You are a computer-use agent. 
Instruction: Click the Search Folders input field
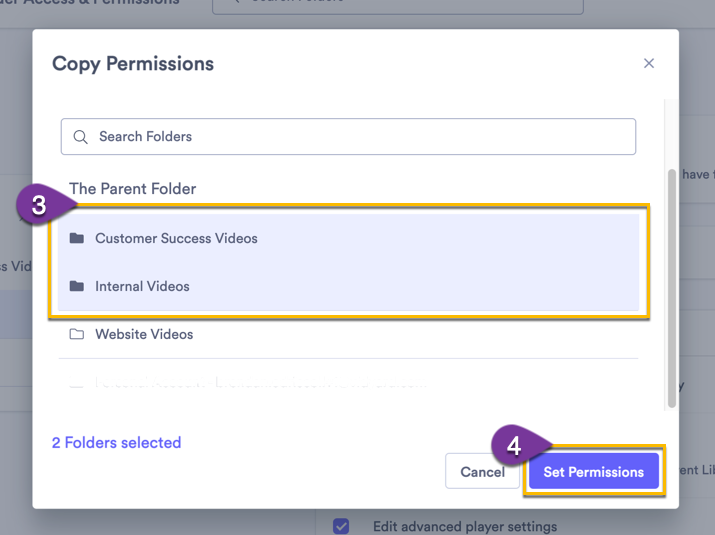[348, 136]
